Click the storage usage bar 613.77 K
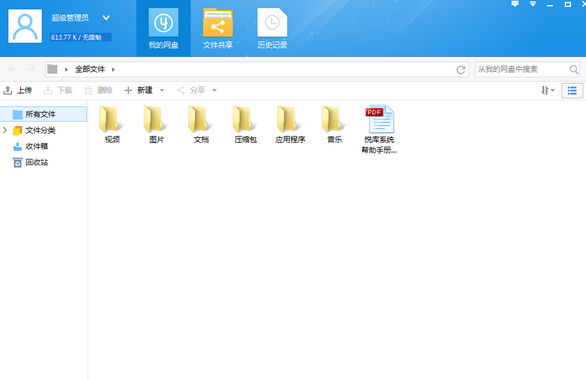586x381 pixels. [x=81, y=37]
